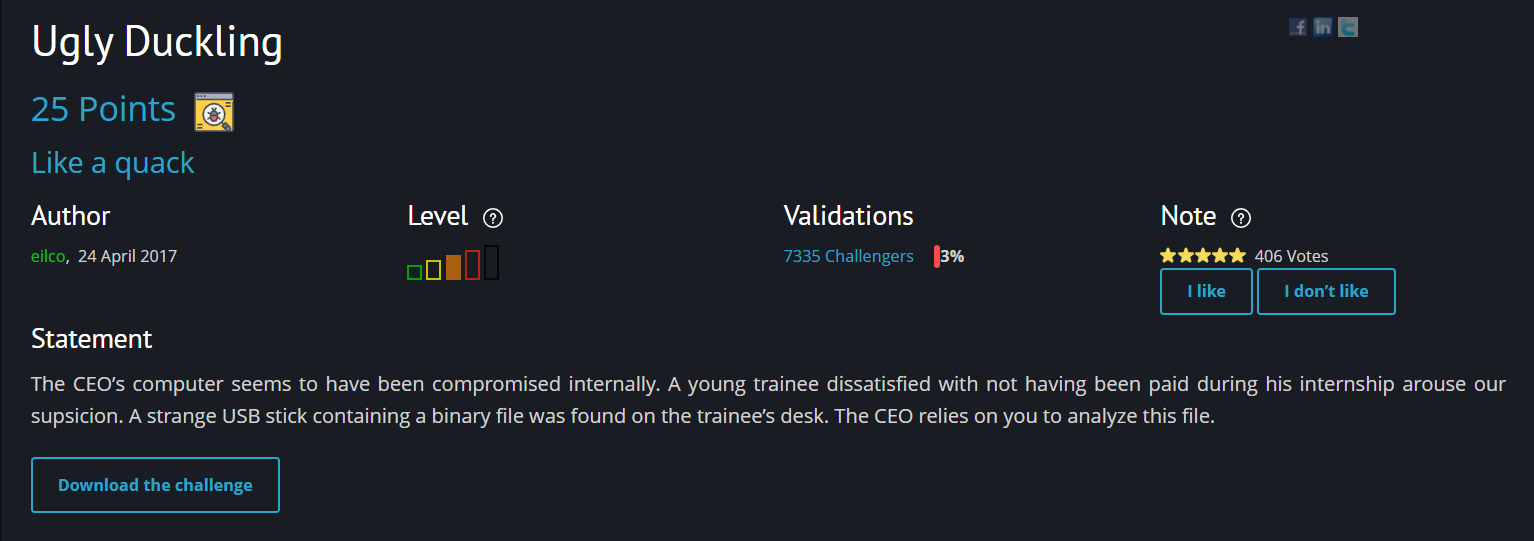The height and width of the screenshot is (541, 1534).
Task: Share the challenge on Facebook
Action: [1297, 27]
